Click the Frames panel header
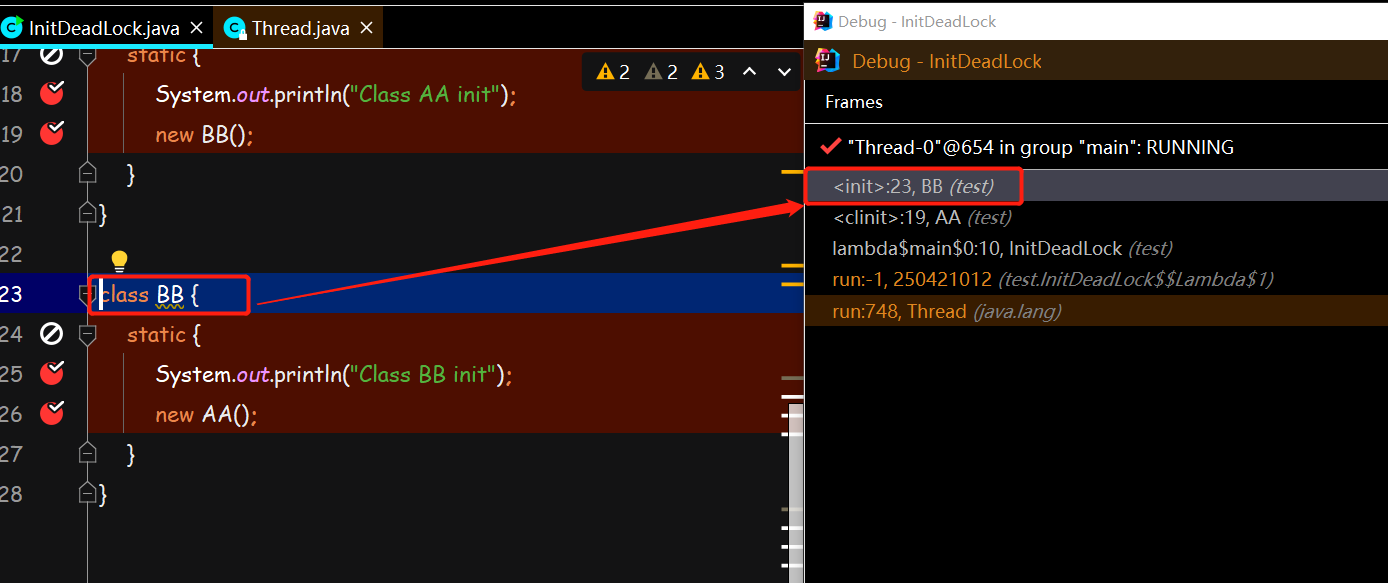This screenshot has height=583, width=1388. click(854, 102)
